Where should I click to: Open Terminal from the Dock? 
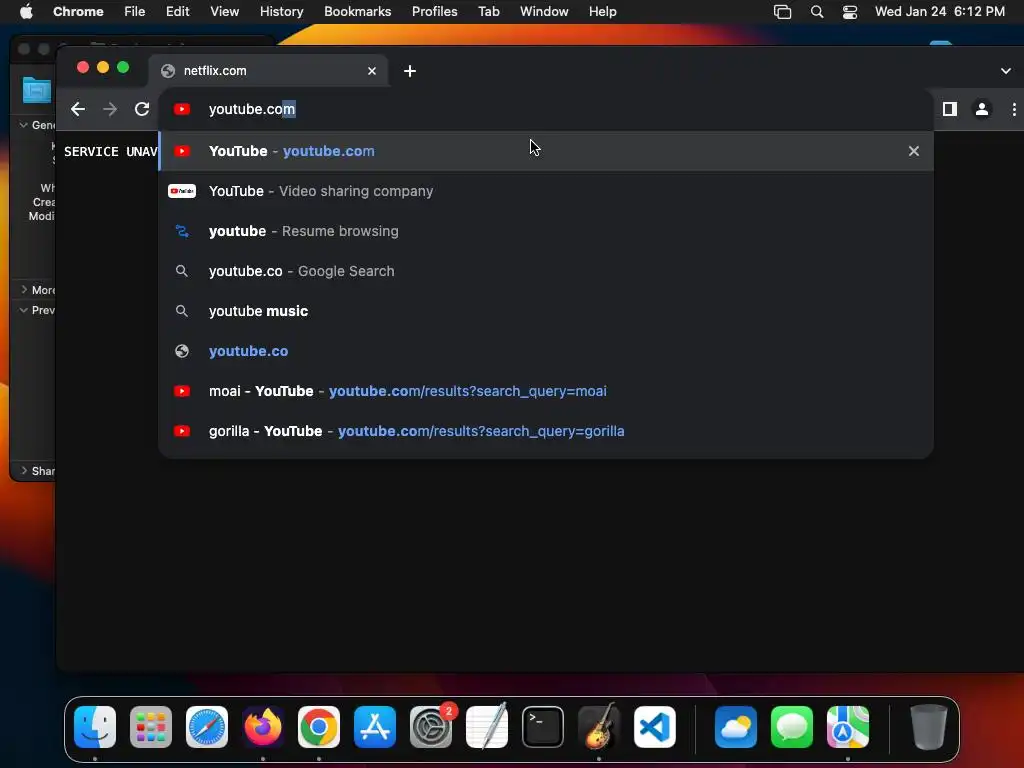pyautogui.click(x=543, y=726)
